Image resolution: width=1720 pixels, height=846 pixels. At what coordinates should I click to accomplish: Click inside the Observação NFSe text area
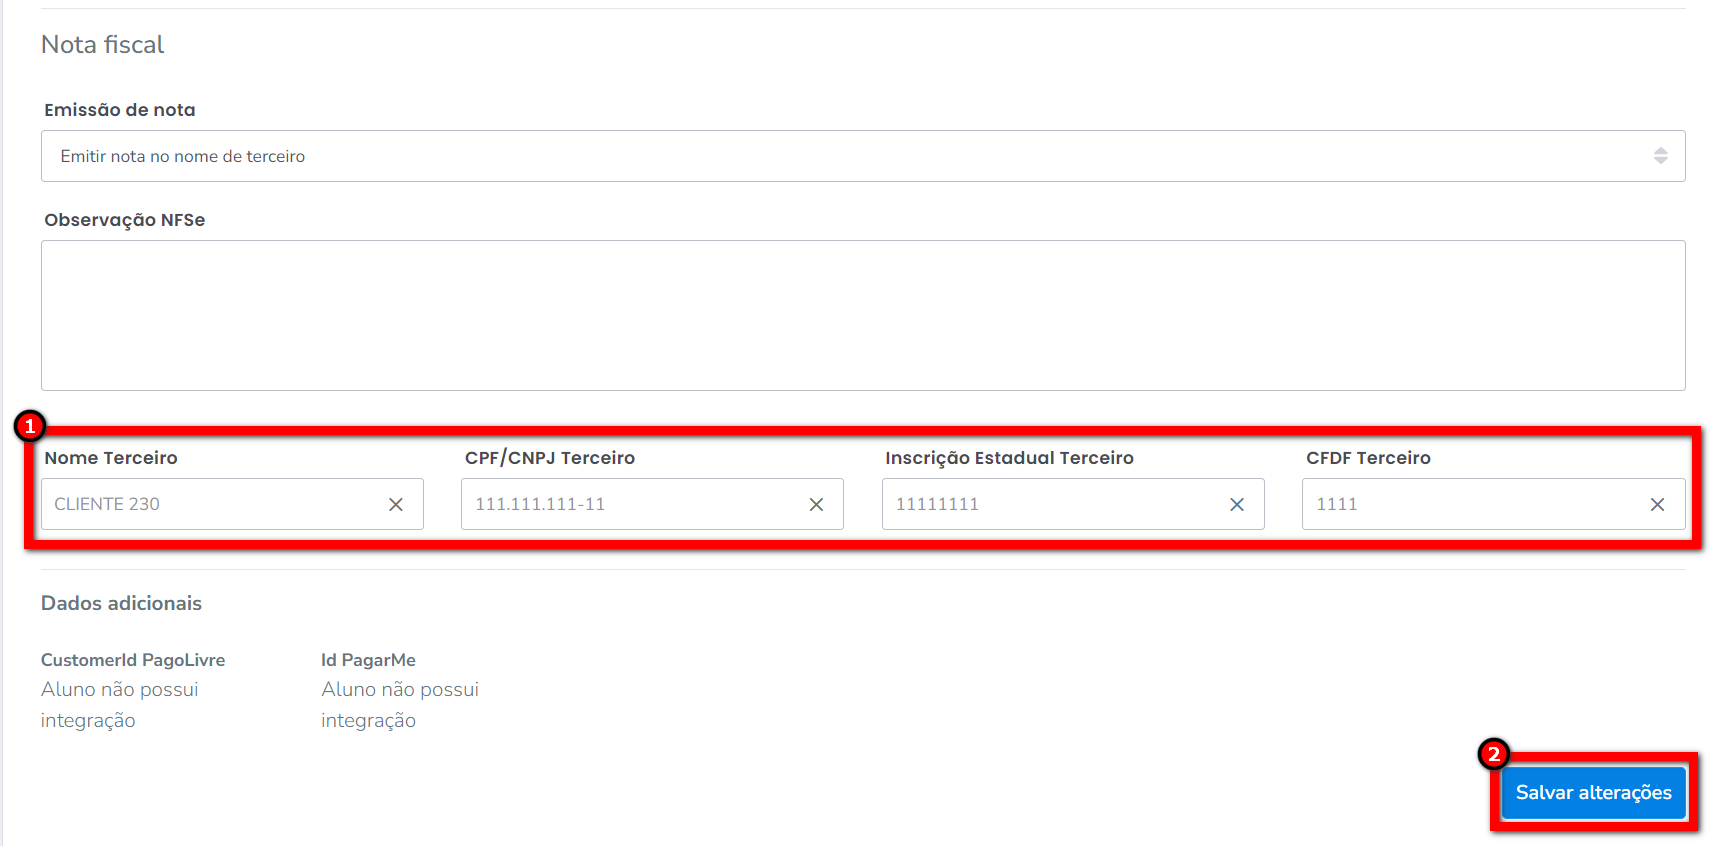tap(862, 315)
